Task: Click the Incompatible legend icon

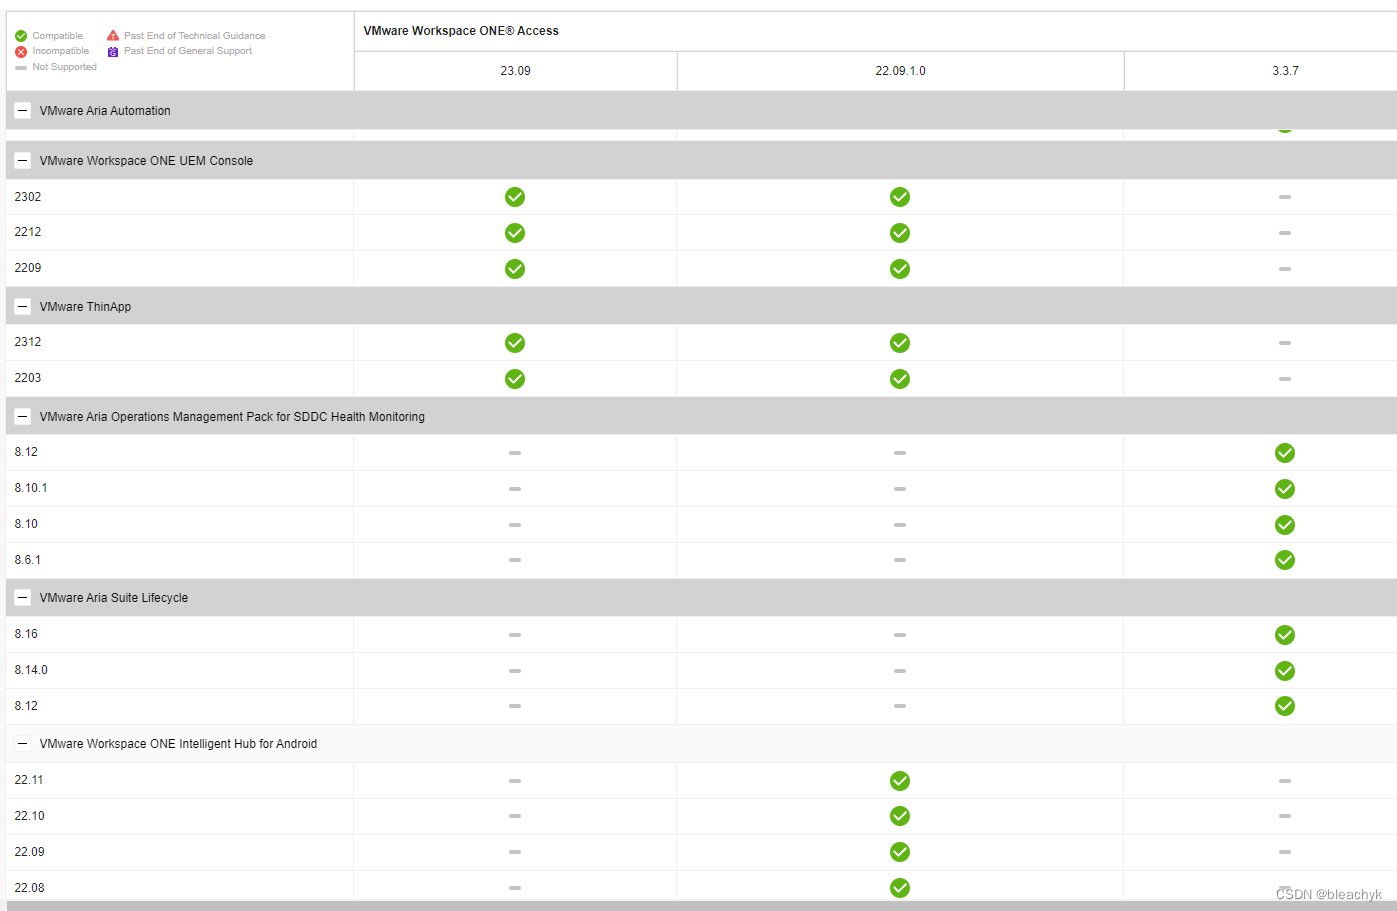Action: pos(21,50)
